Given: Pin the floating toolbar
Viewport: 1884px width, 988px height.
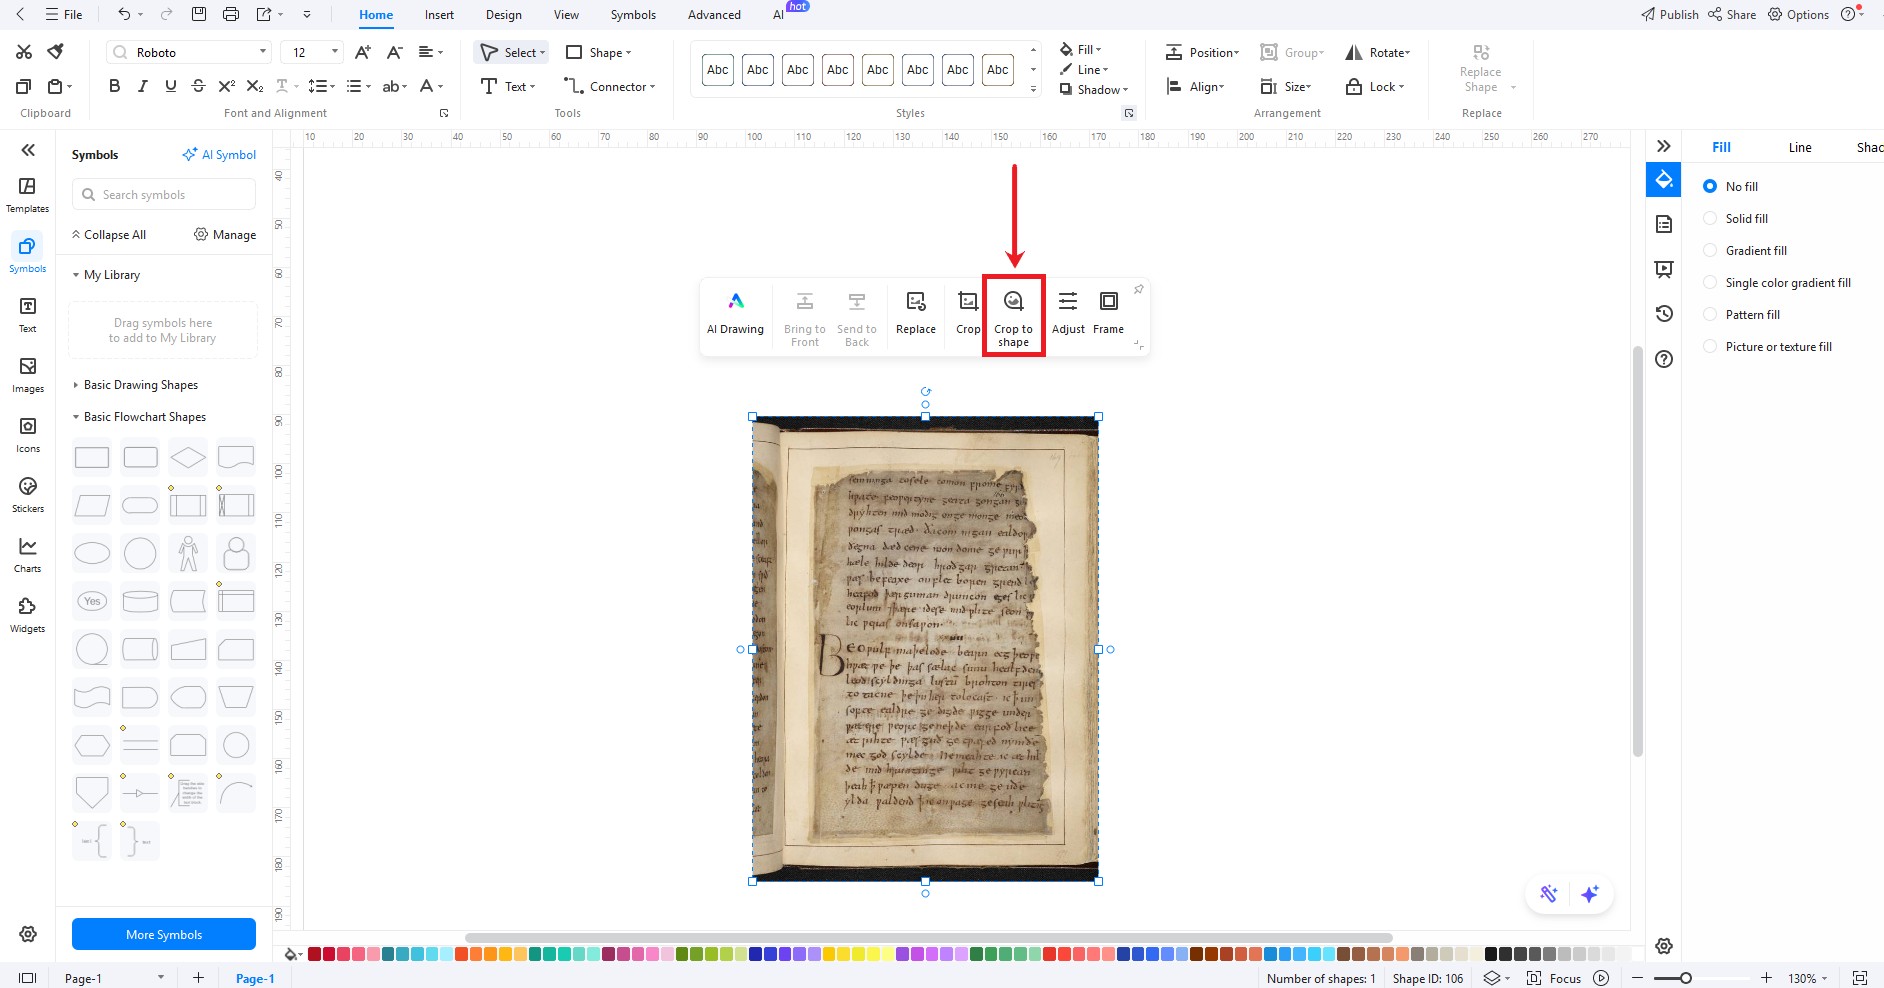Looking at the screenshot, I should [x=1138, y=289].
